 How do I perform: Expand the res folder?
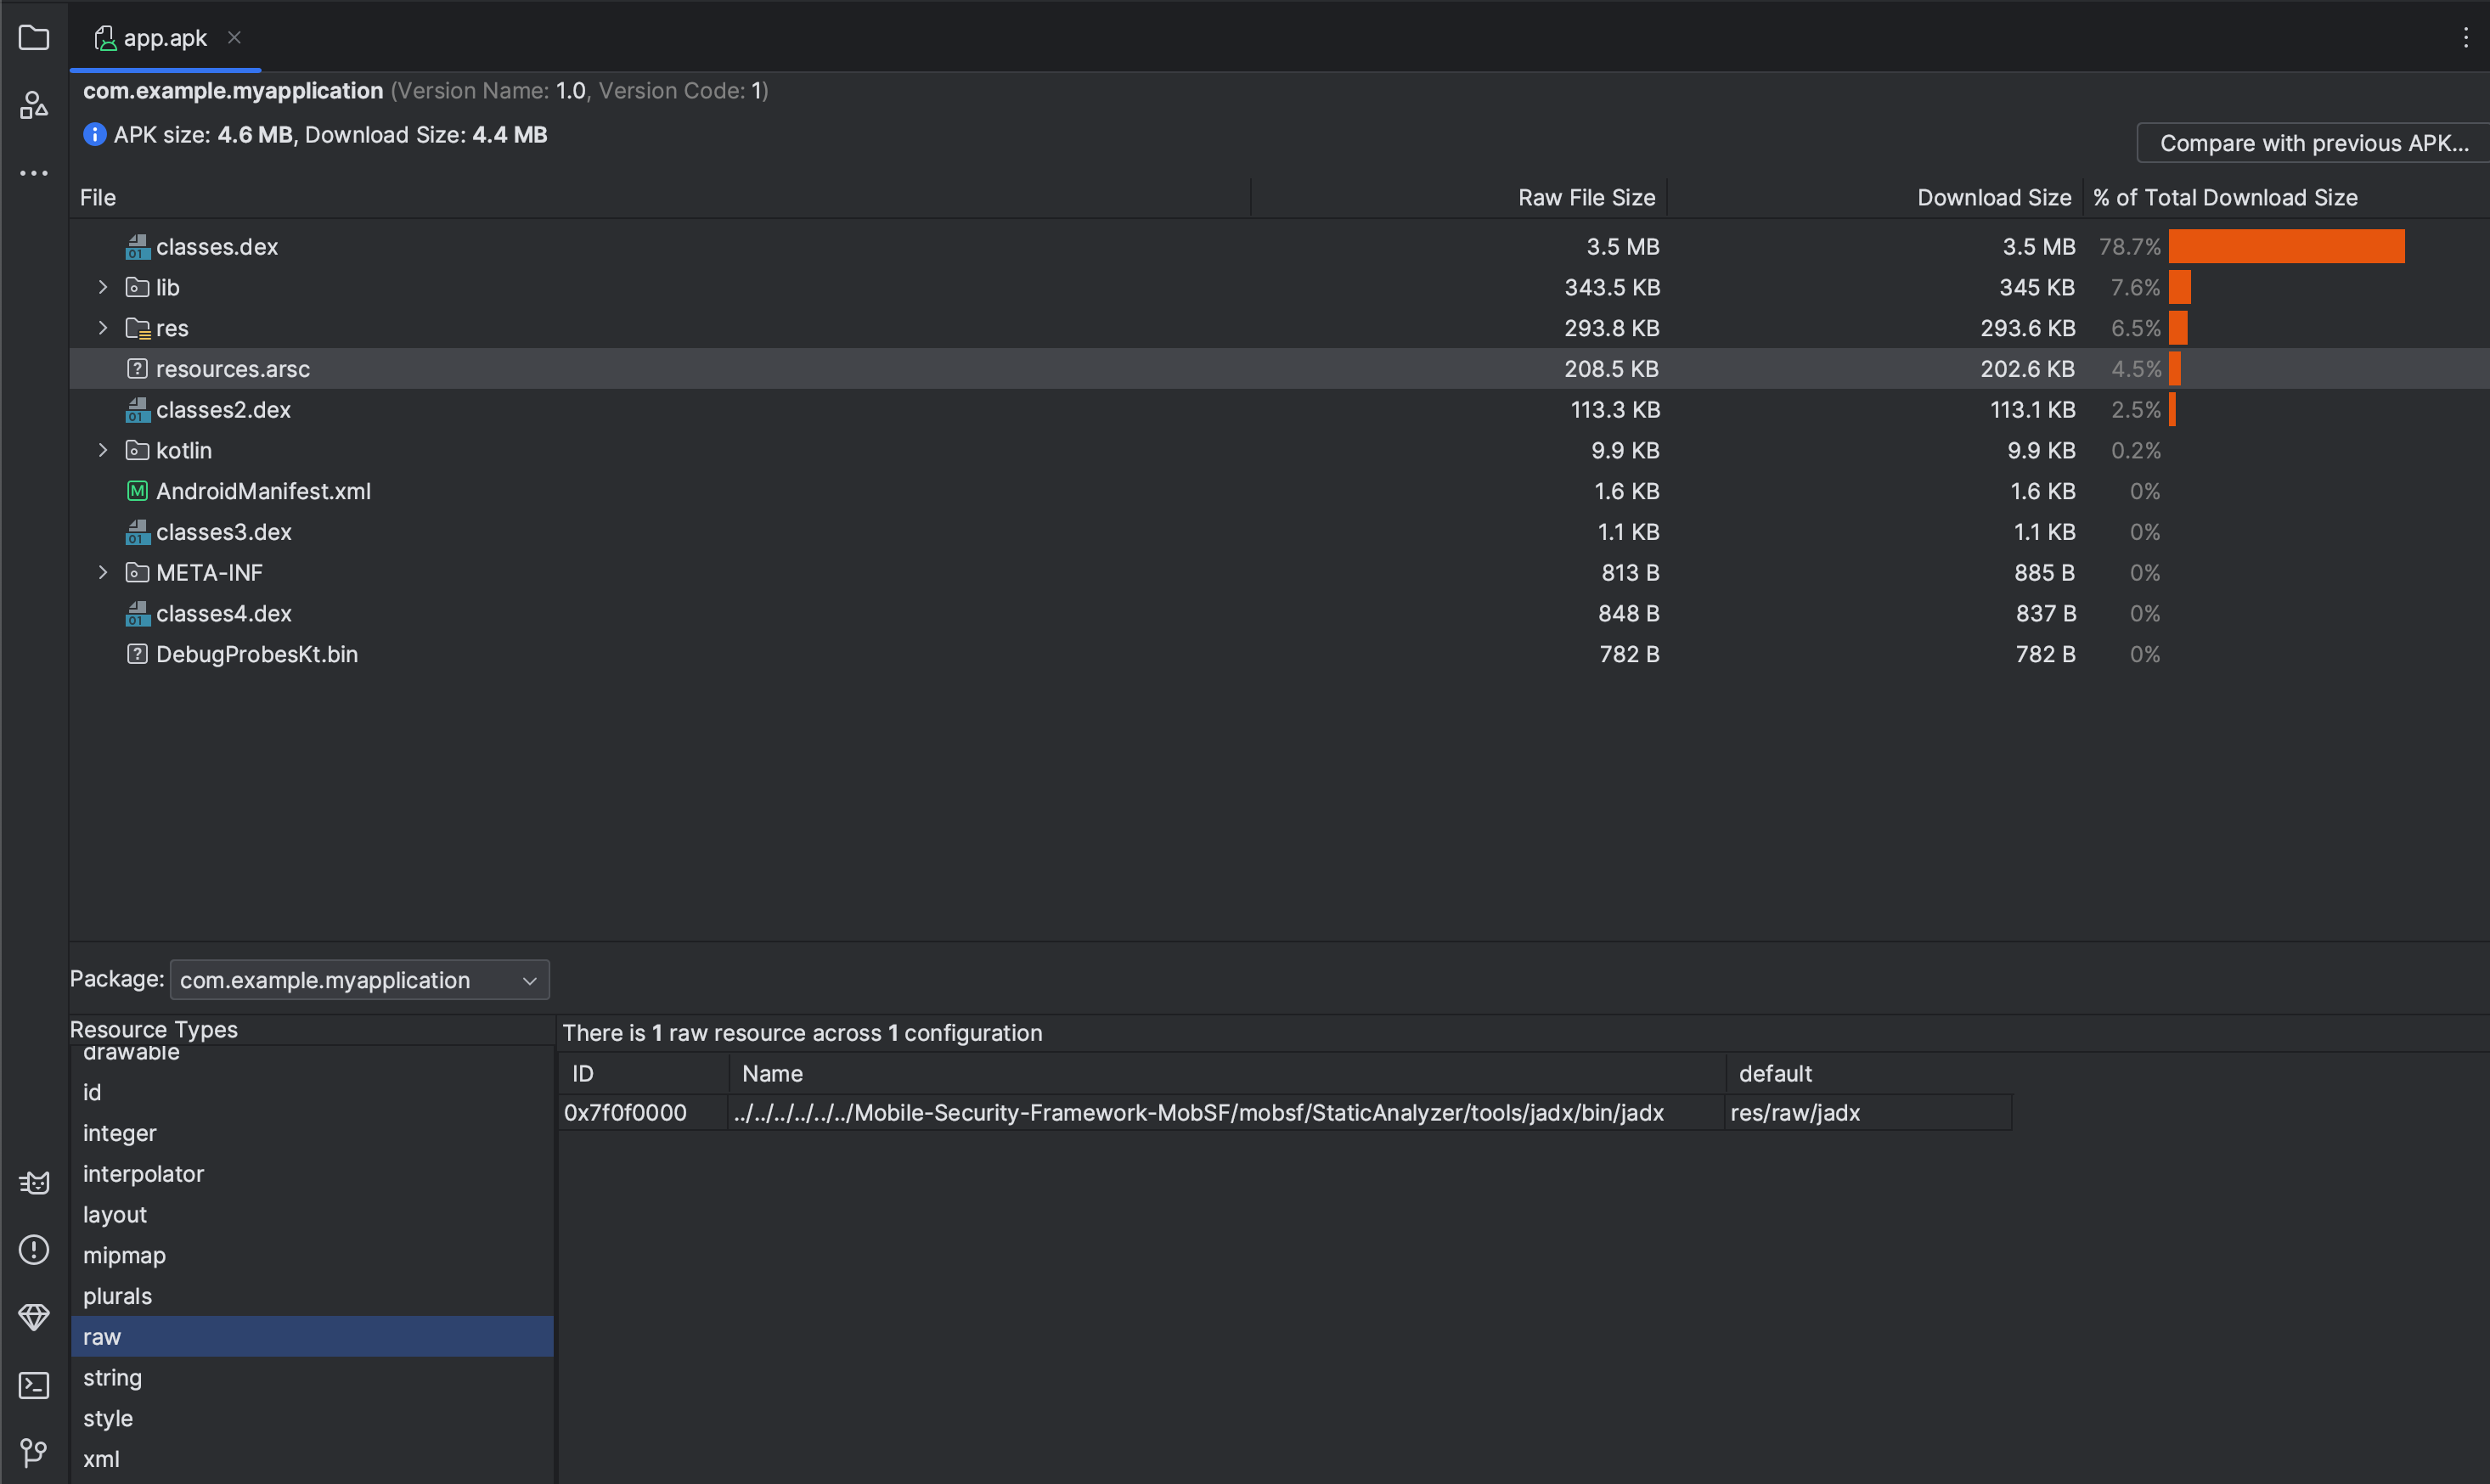103,328
